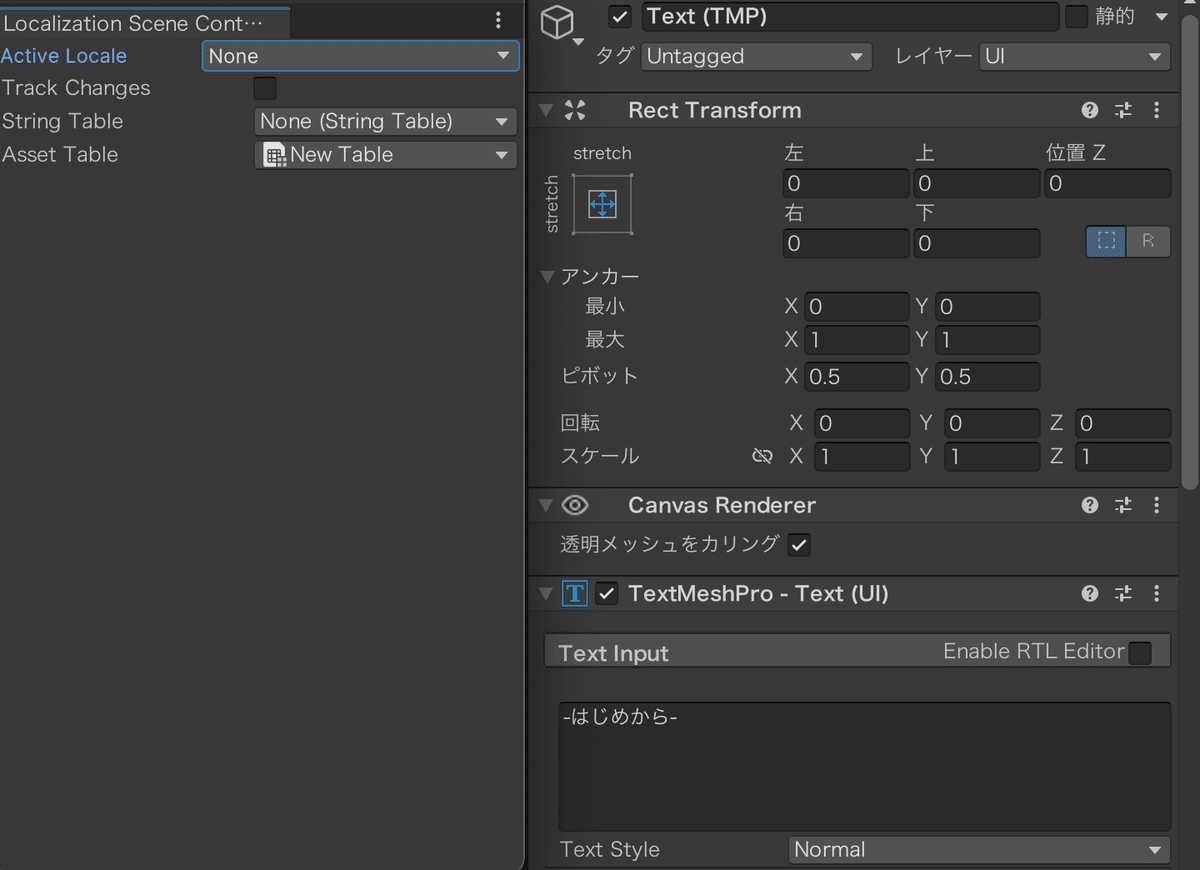This screenshot has height=870, width=1200.
Task: Click the Canvas Renderer presets icon
Action: coord(1123,505)
